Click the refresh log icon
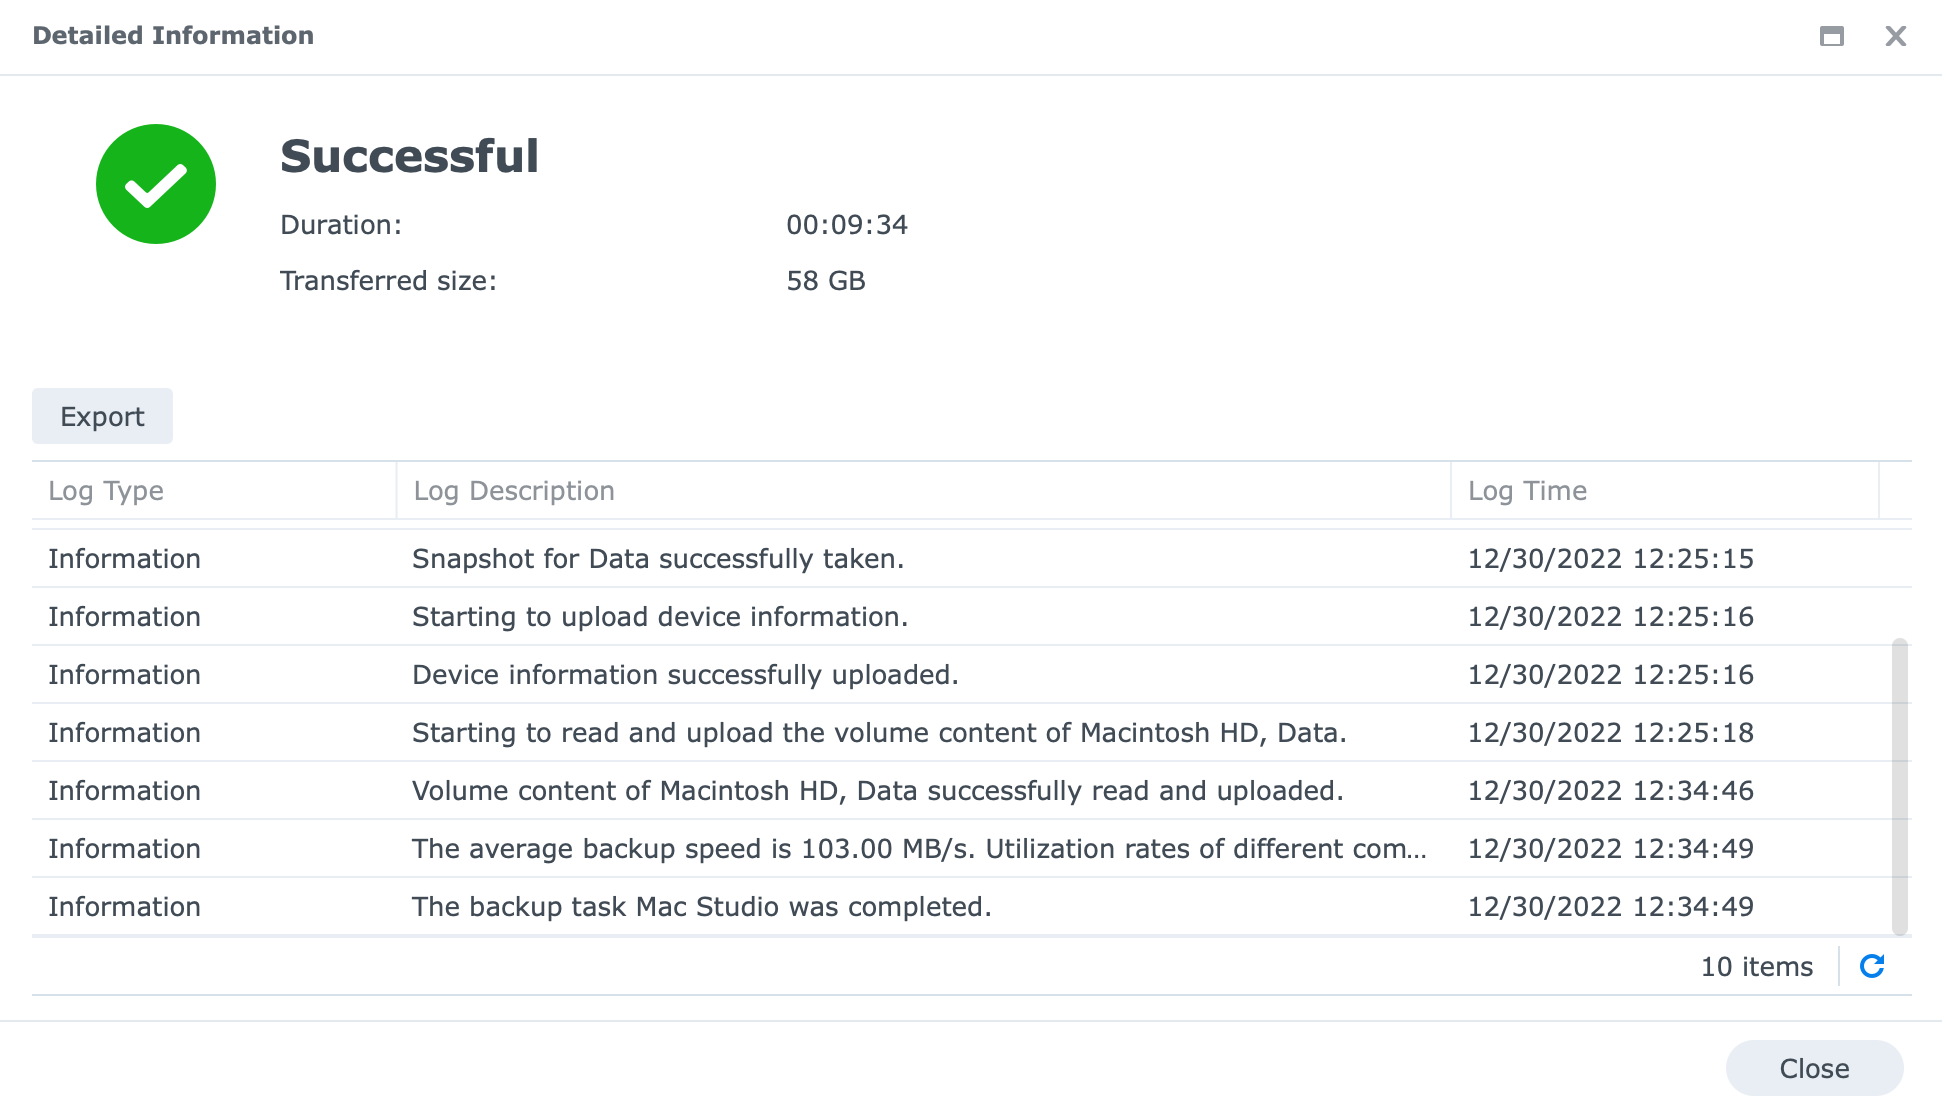This screenshot has height=1110, width=1942. point(1872,966)
